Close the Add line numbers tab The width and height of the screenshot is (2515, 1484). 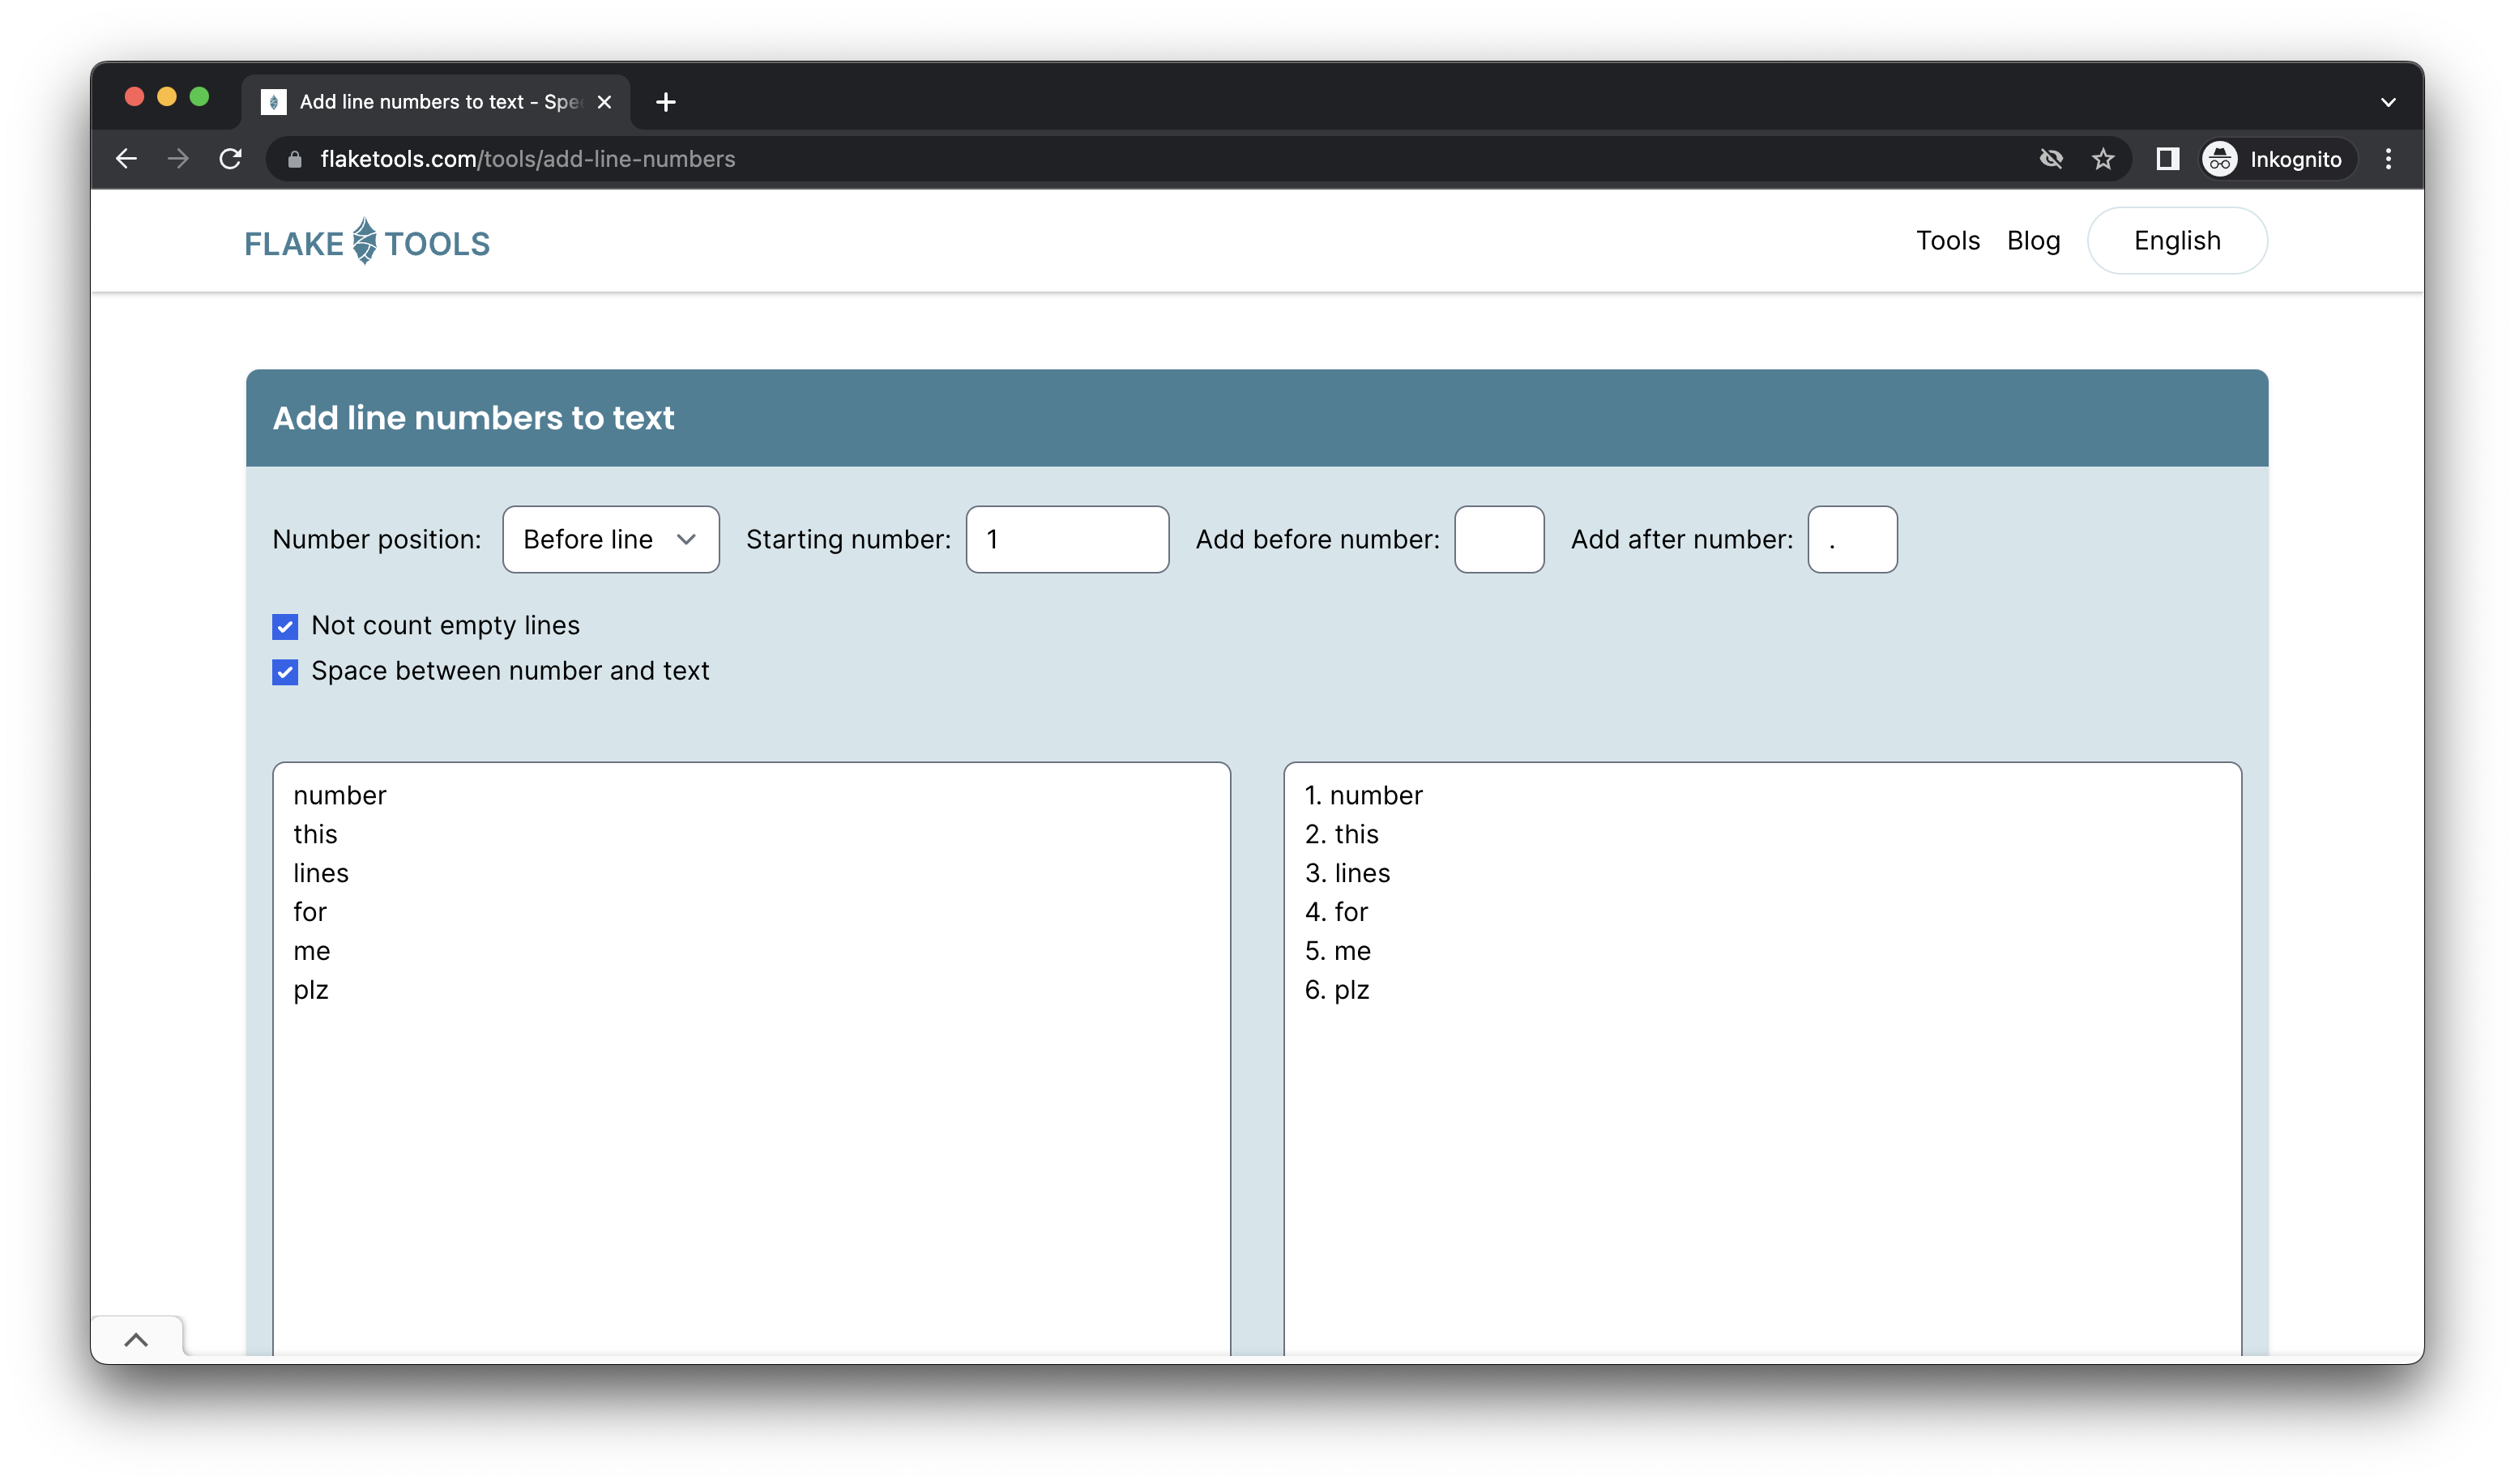[604, 102]
